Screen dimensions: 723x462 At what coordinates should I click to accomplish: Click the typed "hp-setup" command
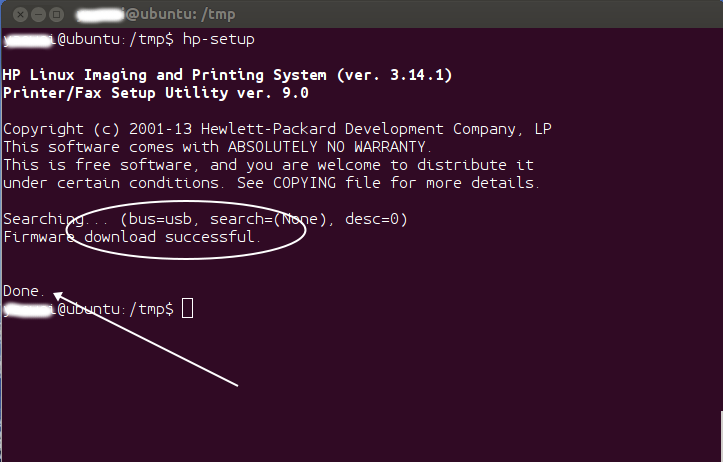(219, 40)
